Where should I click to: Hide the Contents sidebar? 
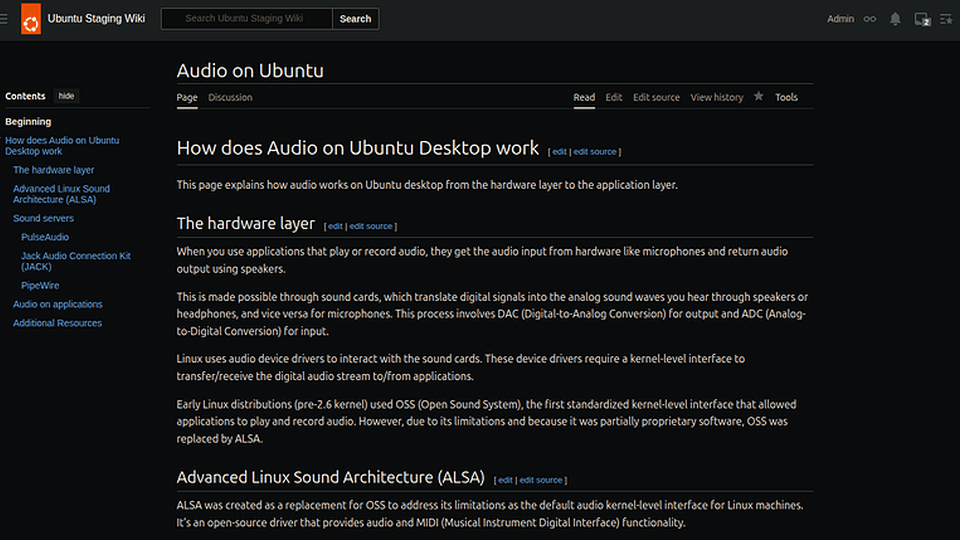[66, 96]
